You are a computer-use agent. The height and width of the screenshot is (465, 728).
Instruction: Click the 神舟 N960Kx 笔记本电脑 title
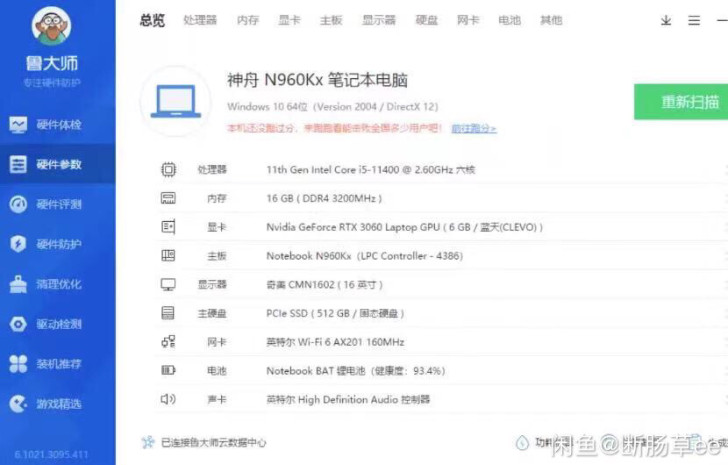pos(318,80)
